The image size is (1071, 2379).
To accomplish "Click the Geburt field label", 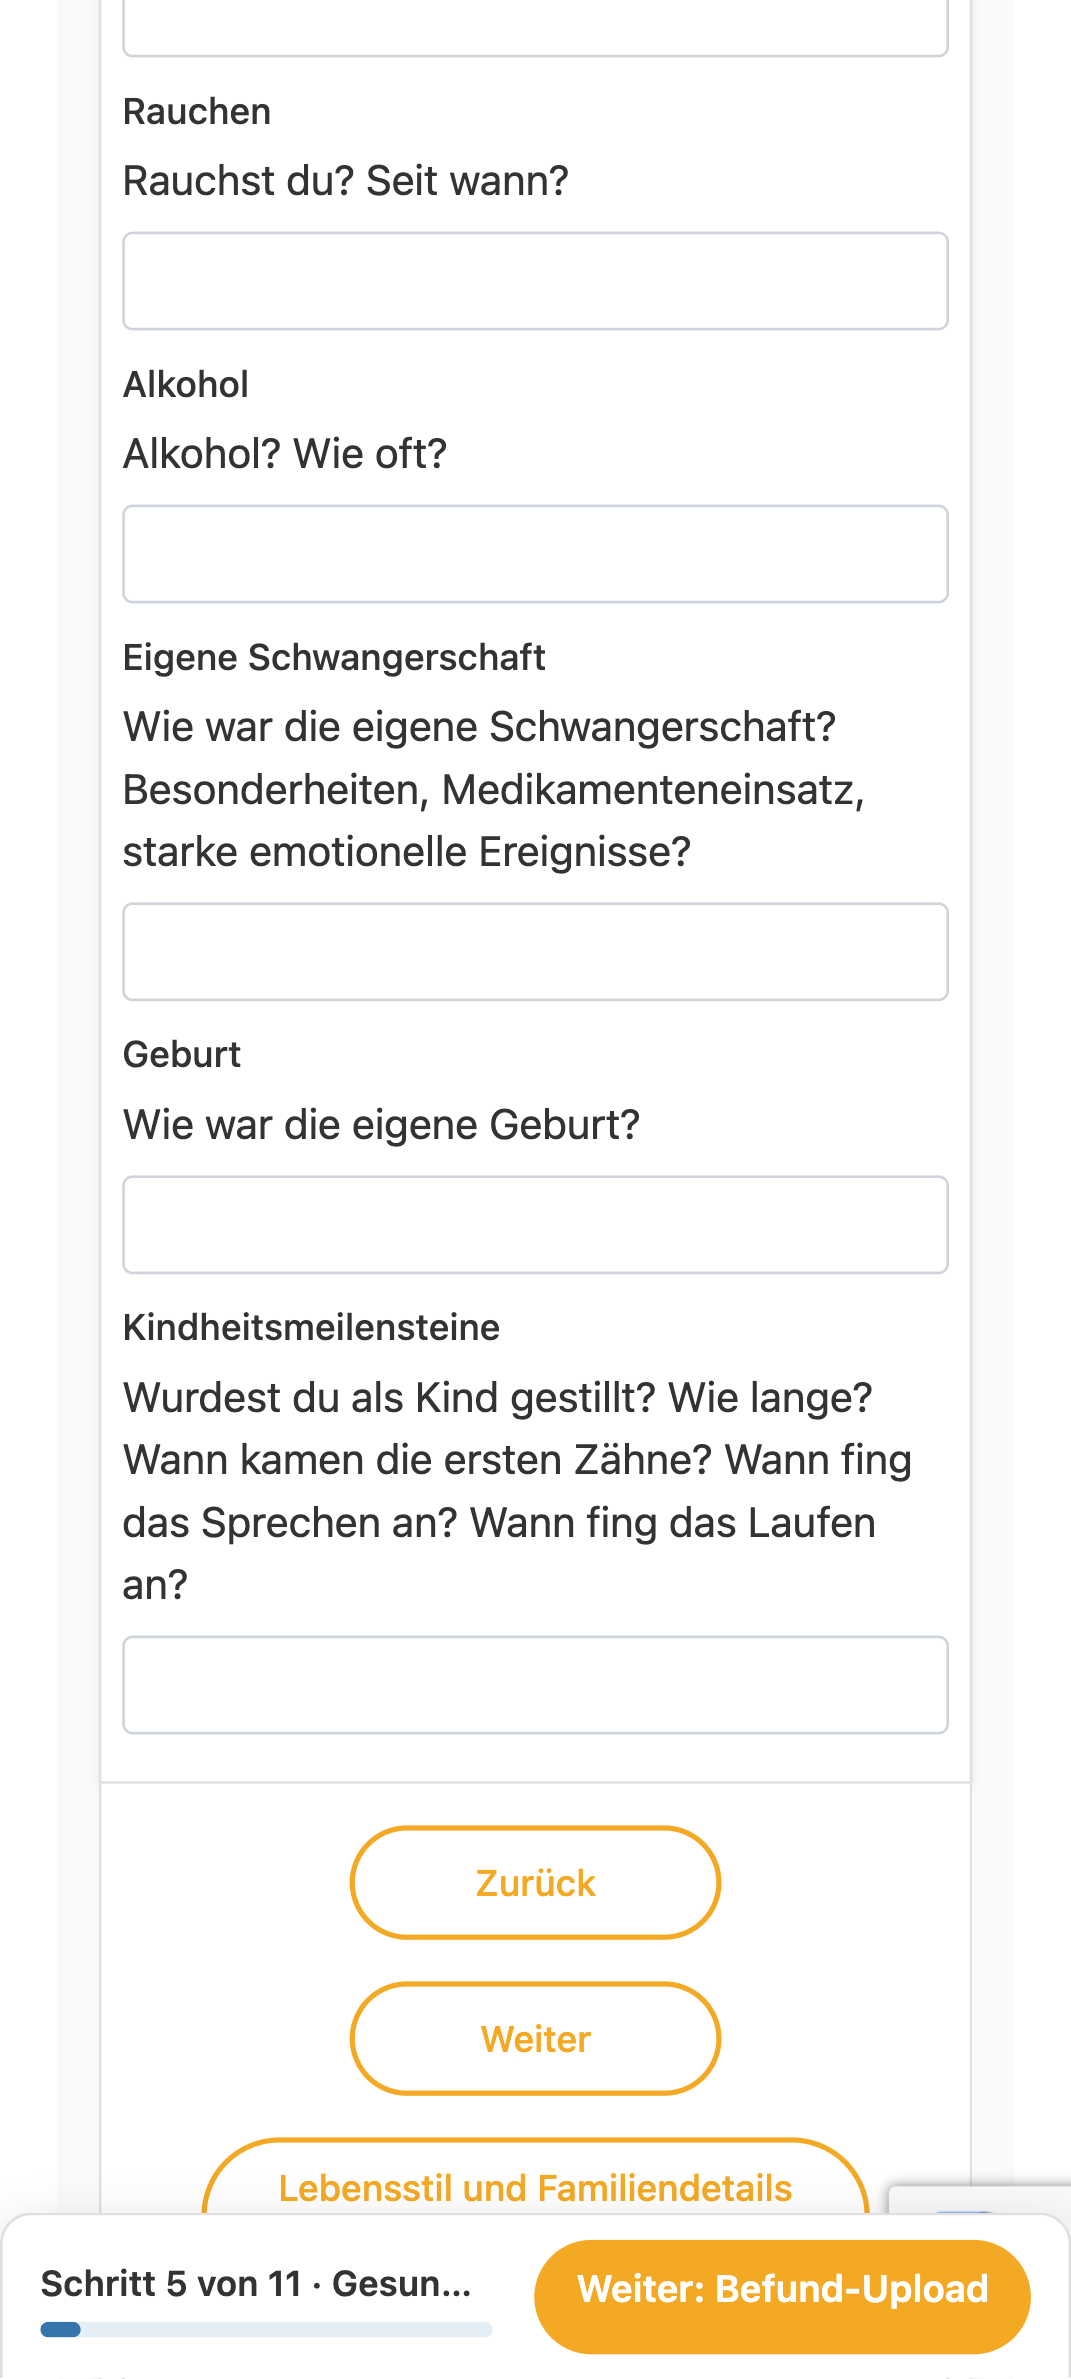I will coord(182,1054).
